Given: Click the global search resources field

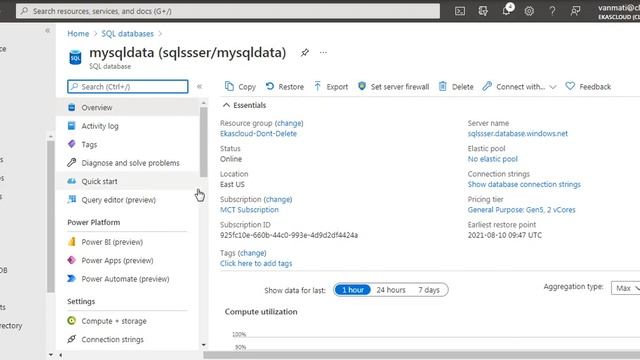Looking at the screenshot, I should click(x=228, y=11).
